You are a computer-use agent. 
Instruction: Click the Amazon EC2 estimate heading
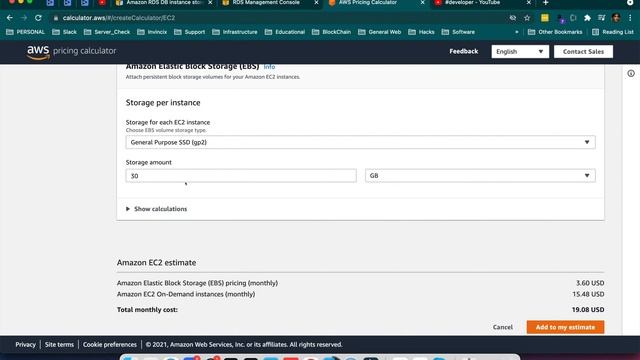(x=156, y=262)
